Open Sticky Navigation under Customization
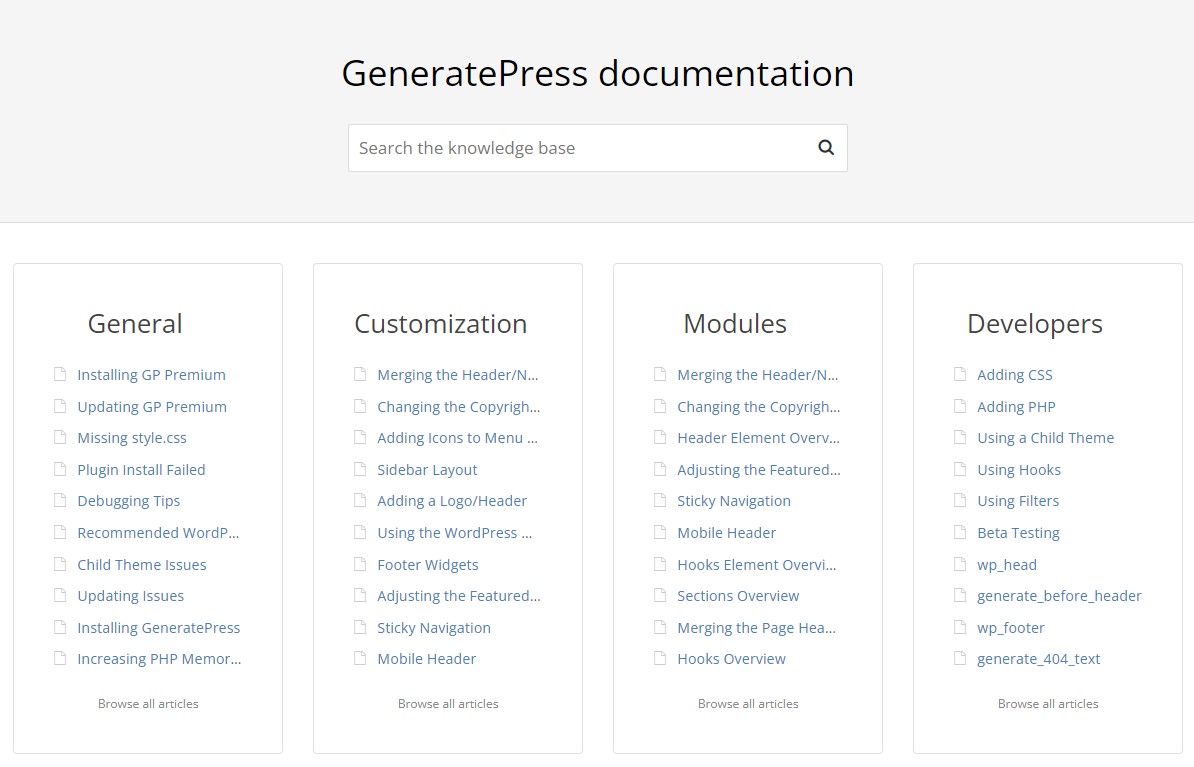This screenshot has width=1194, height=767. [x=434, y=628]
